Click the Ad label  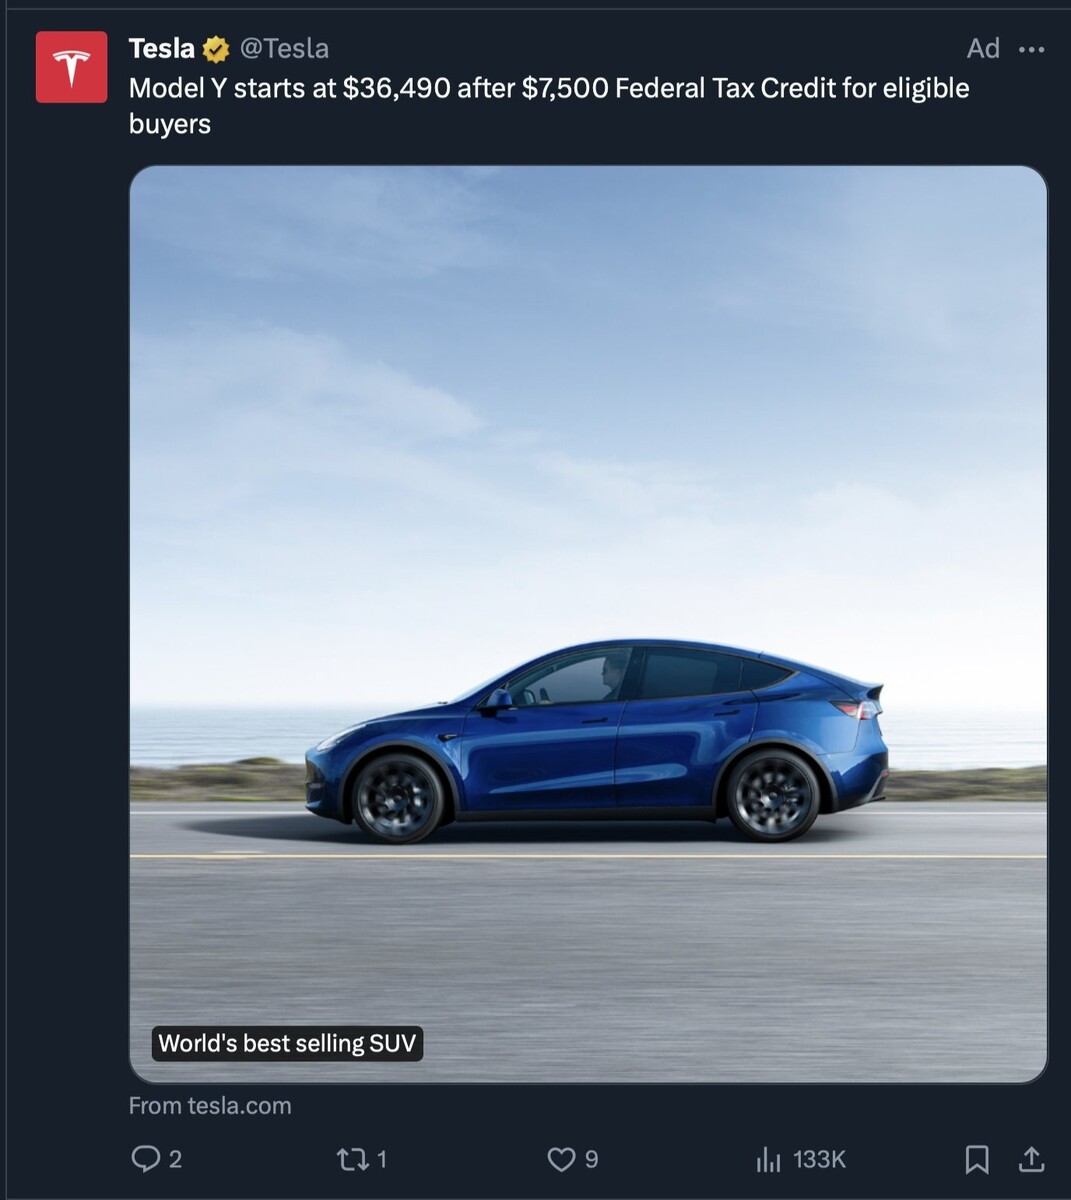click(x=983, y=48)
